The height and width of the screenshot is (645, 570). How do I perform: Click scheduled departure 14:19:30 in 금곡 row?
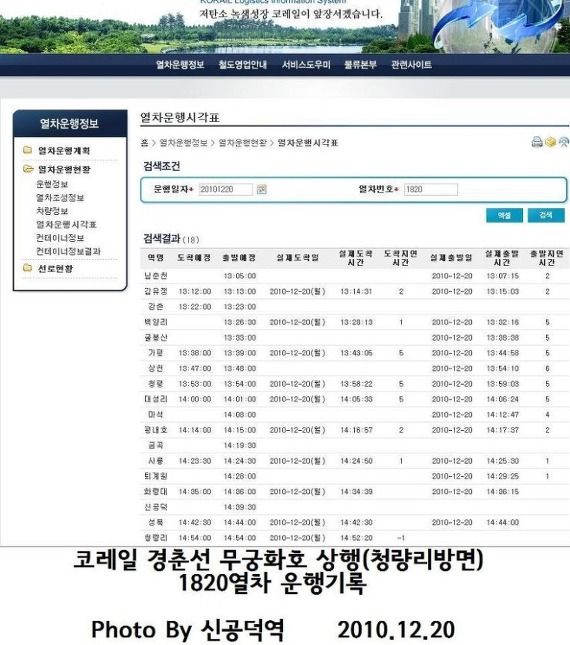coord(240,445)
